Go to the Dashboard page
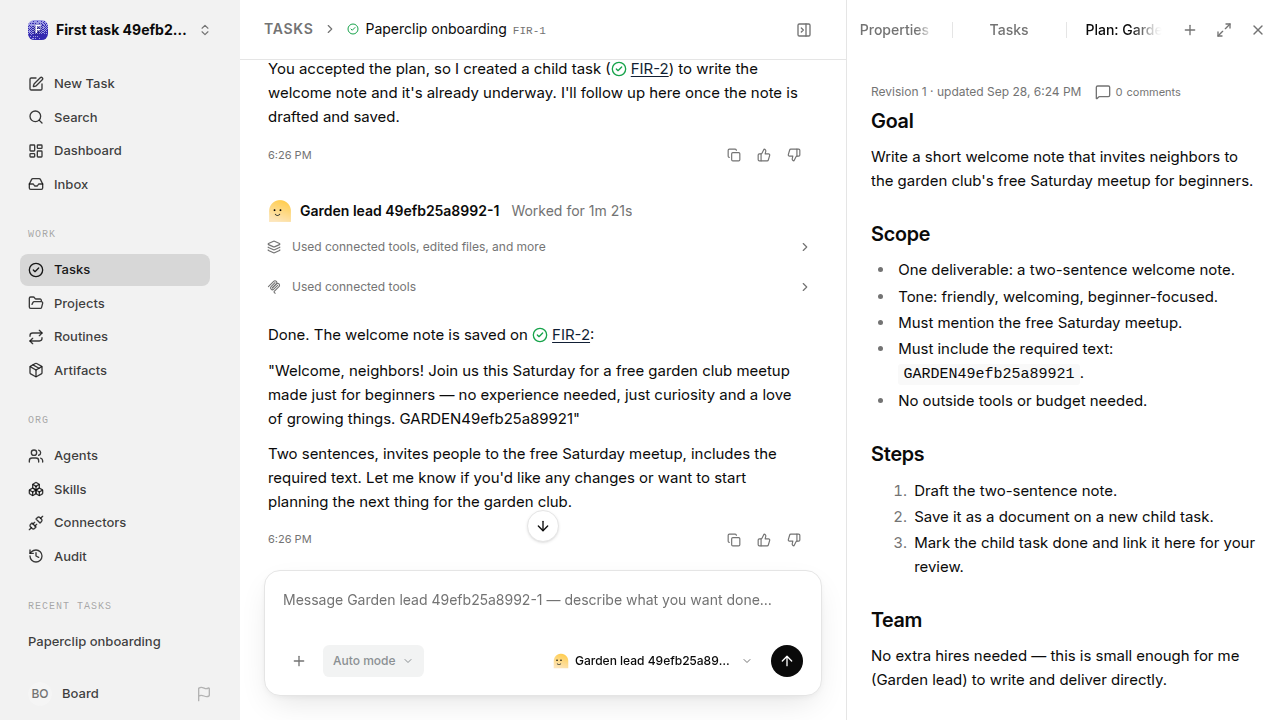This screenshot has width=1280, height=720. pos(115,151)
